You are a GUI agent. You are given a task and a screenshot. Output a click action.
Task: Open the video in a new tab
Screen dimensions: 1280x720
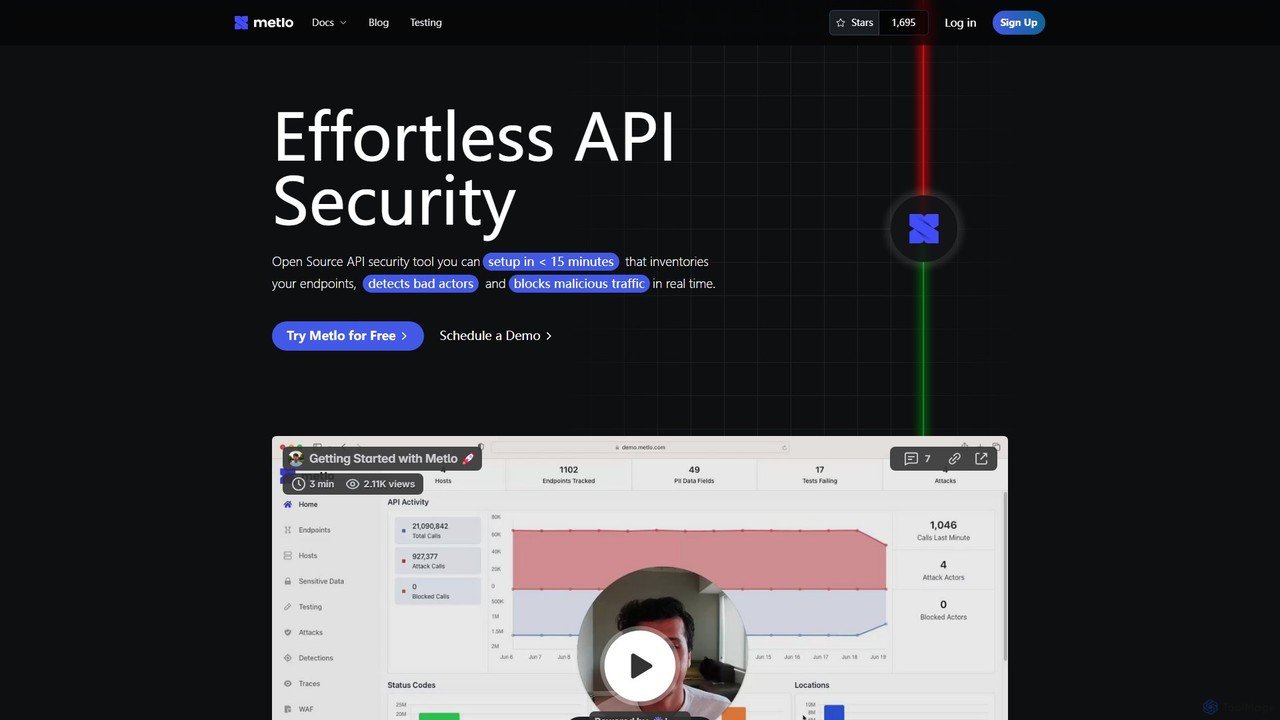tap(981, 458)
